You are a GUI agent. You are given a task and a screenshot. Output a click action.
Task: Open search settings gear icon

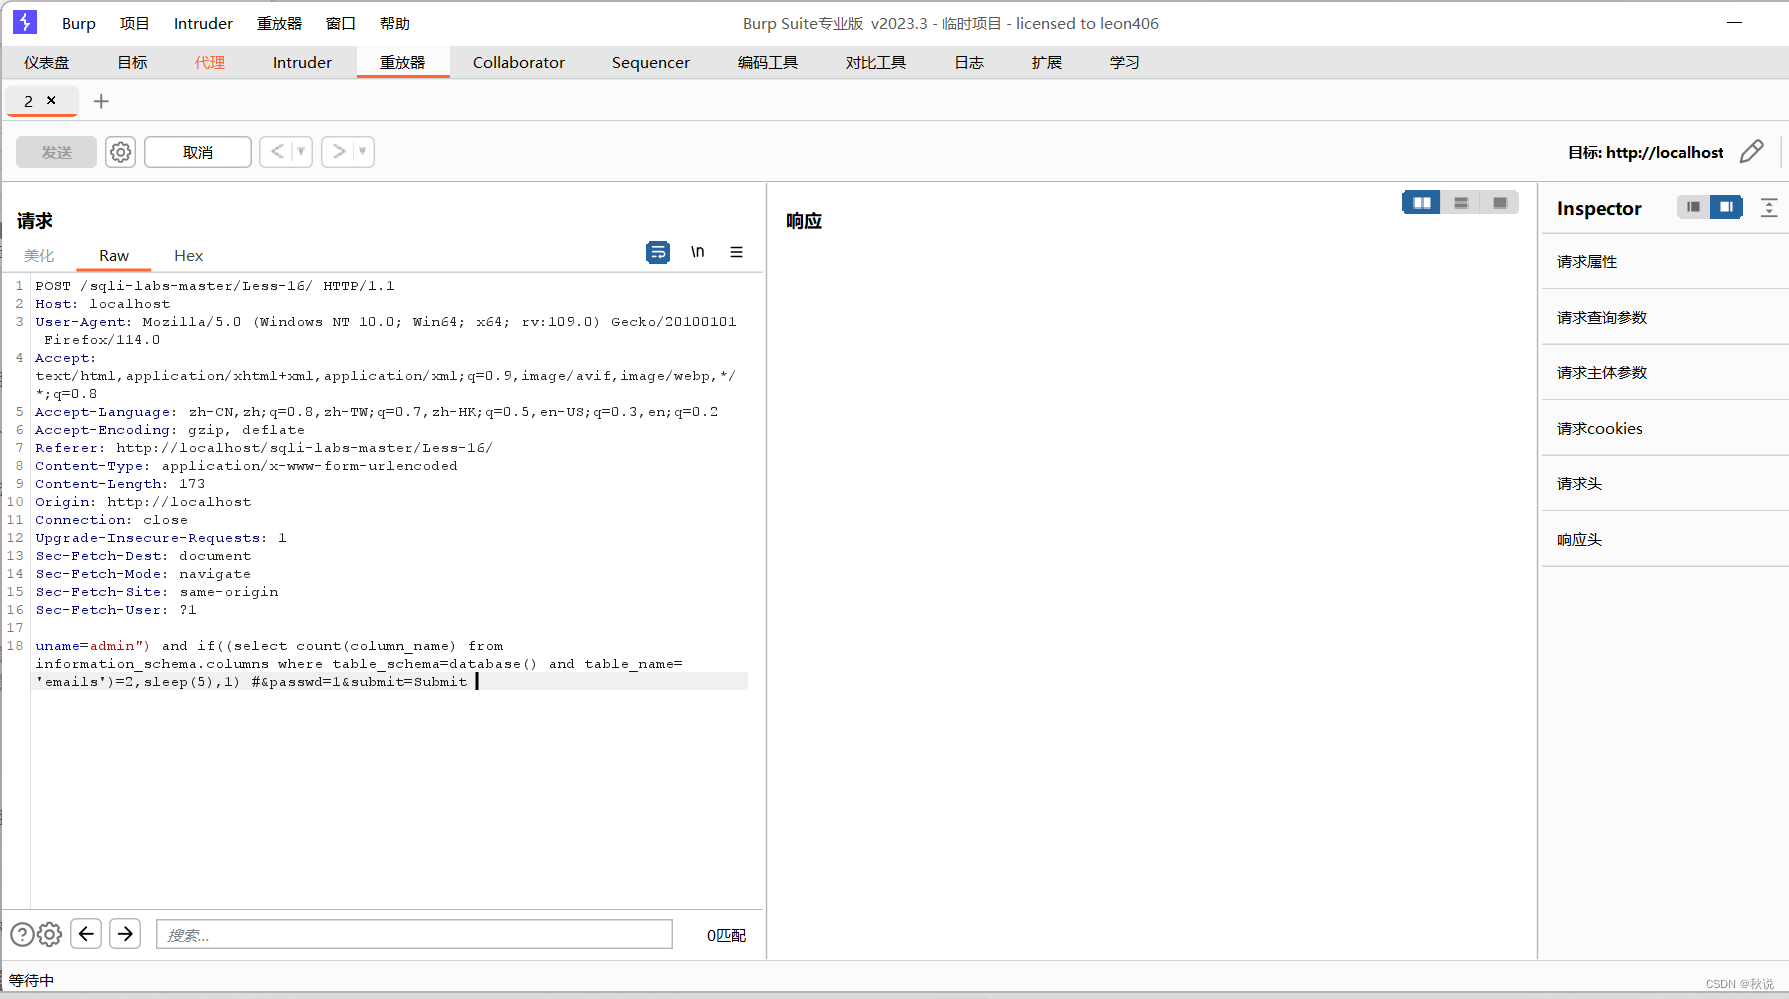[50, 934]
